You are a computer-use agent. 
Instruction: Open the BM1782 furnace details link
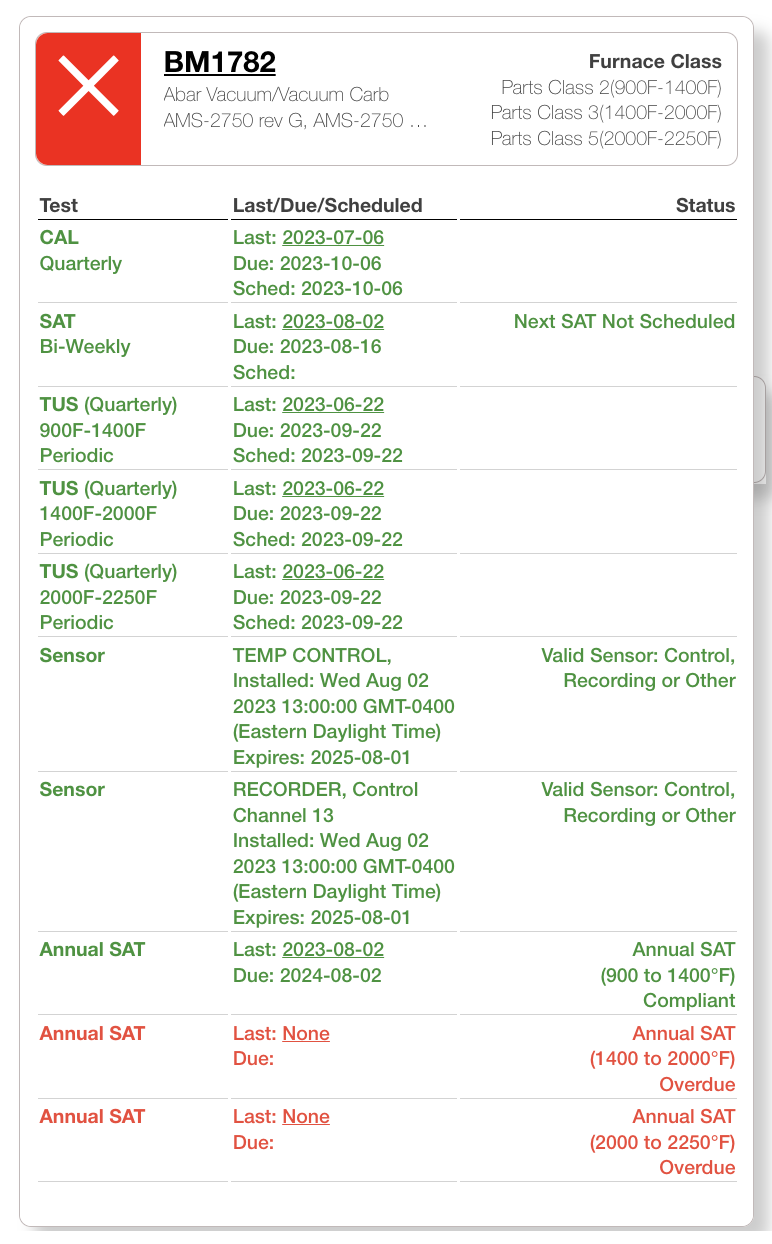tap(220, 61)
